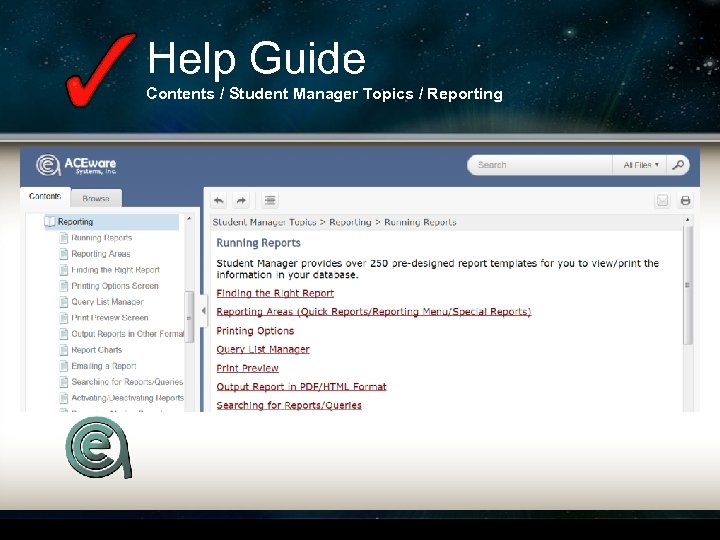The width and height of the screenshot is (720, 540).
Task: Click the Reporting book icon in tree
Action: [x=50, y=222]
